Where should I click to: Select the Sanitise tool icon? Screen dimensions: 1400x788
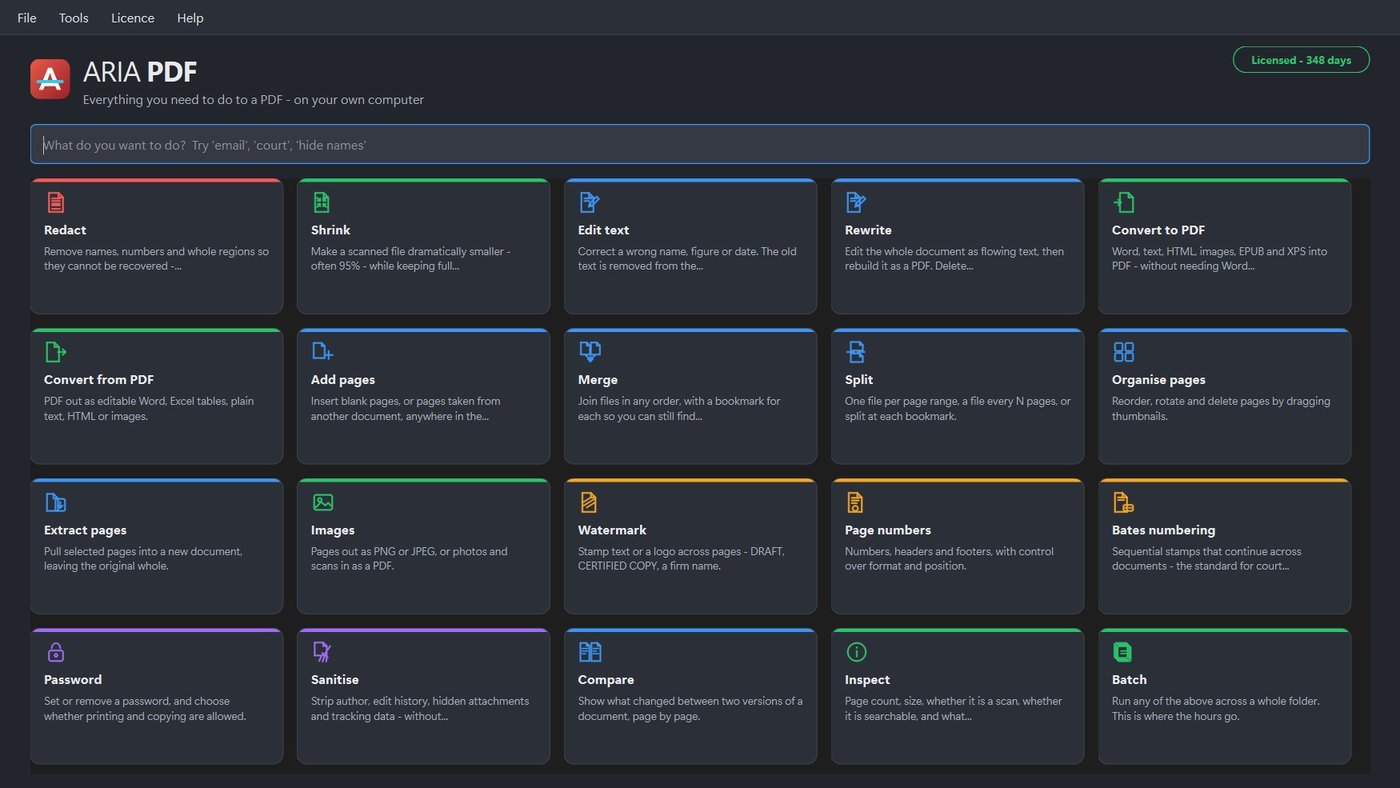pyautogui.click(x=322, y=652)
